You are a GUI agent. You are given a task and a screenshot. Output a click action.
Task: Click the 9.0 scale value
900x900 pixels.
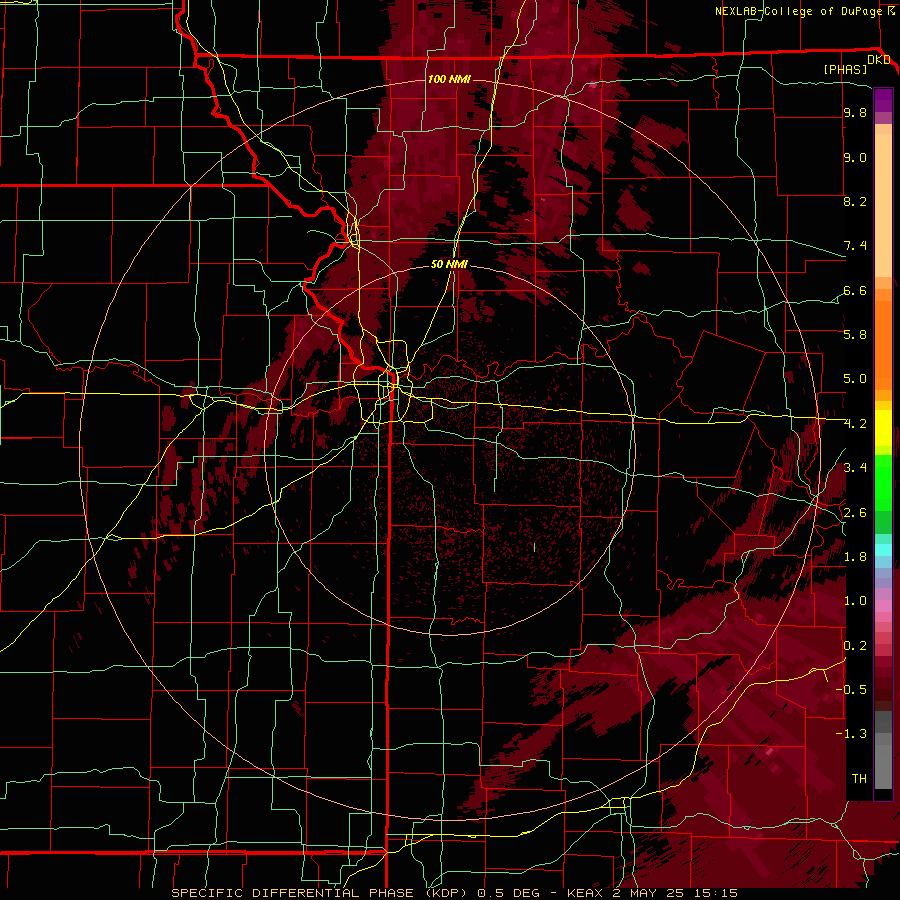pyautogui.click(x=855, y=157)
